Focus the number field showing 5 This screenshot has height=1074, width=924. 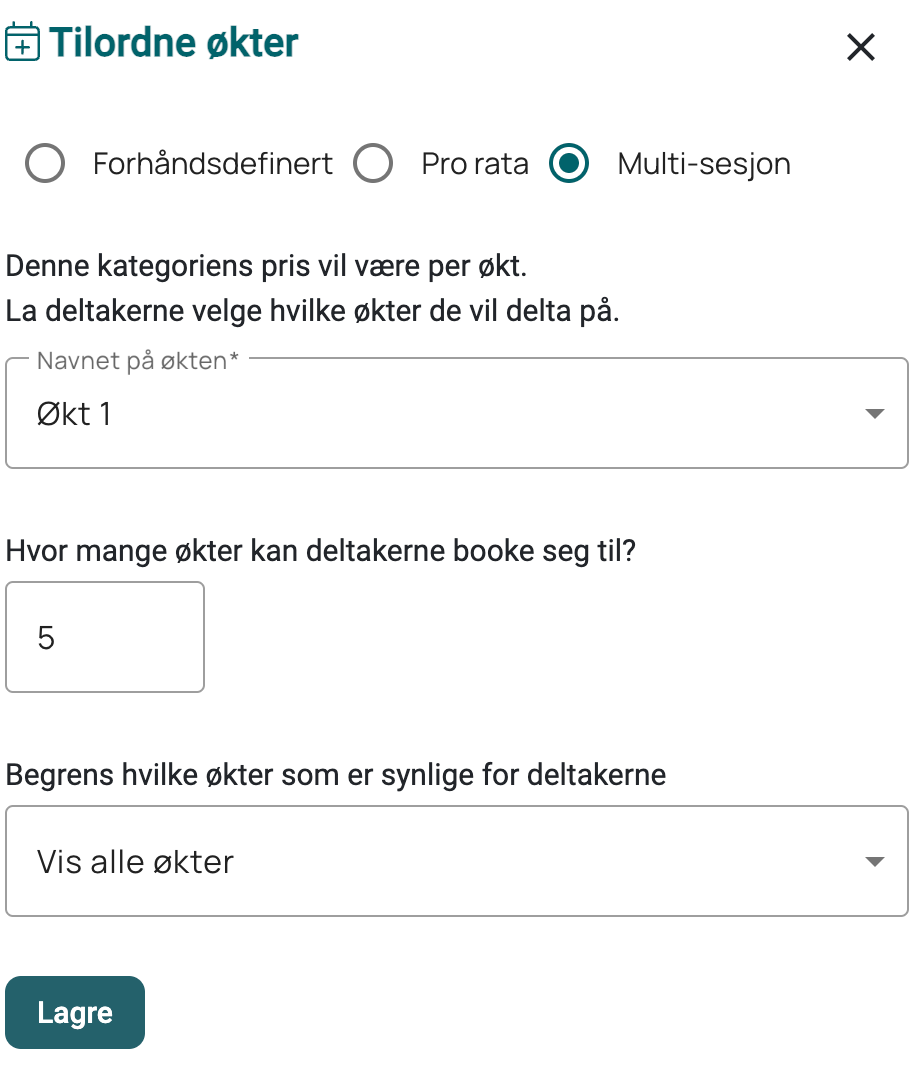(105, 637)
